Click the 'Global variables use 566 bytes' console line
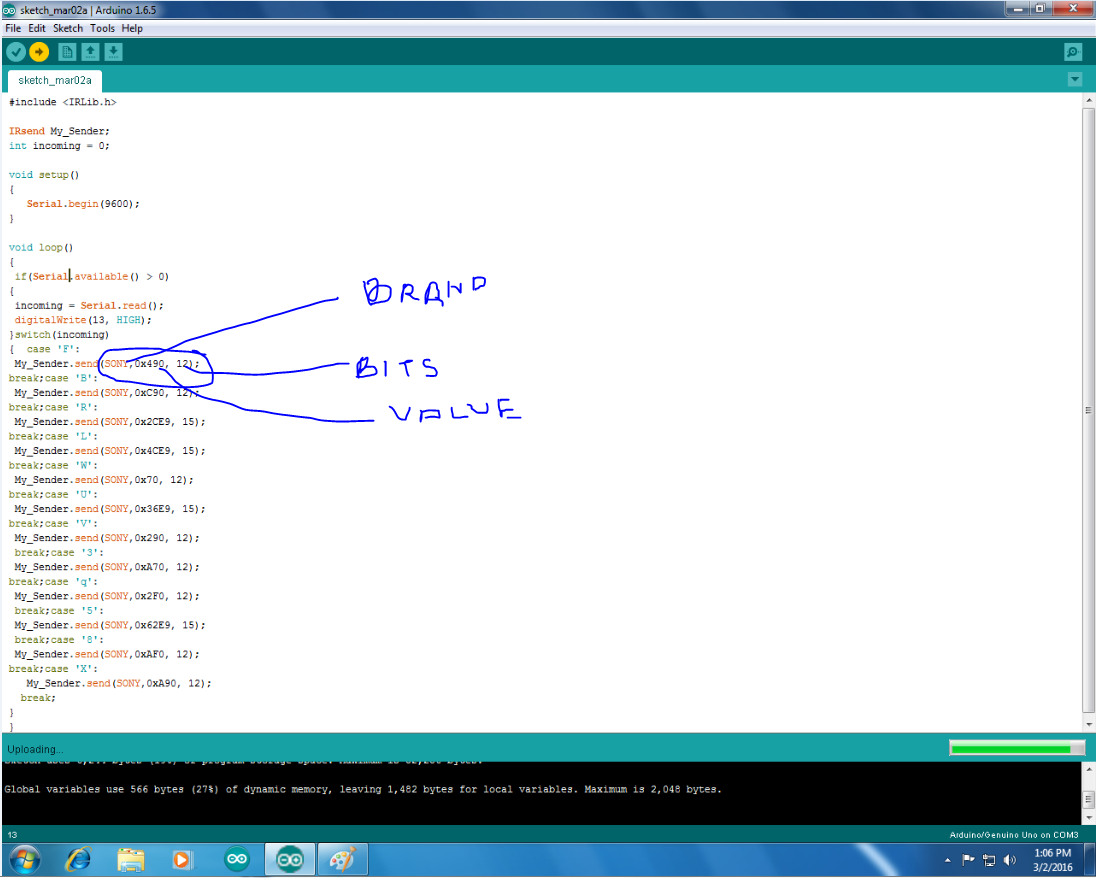Image resolution: width=1096 pixels, height=878 pixels. click(363, 789)
